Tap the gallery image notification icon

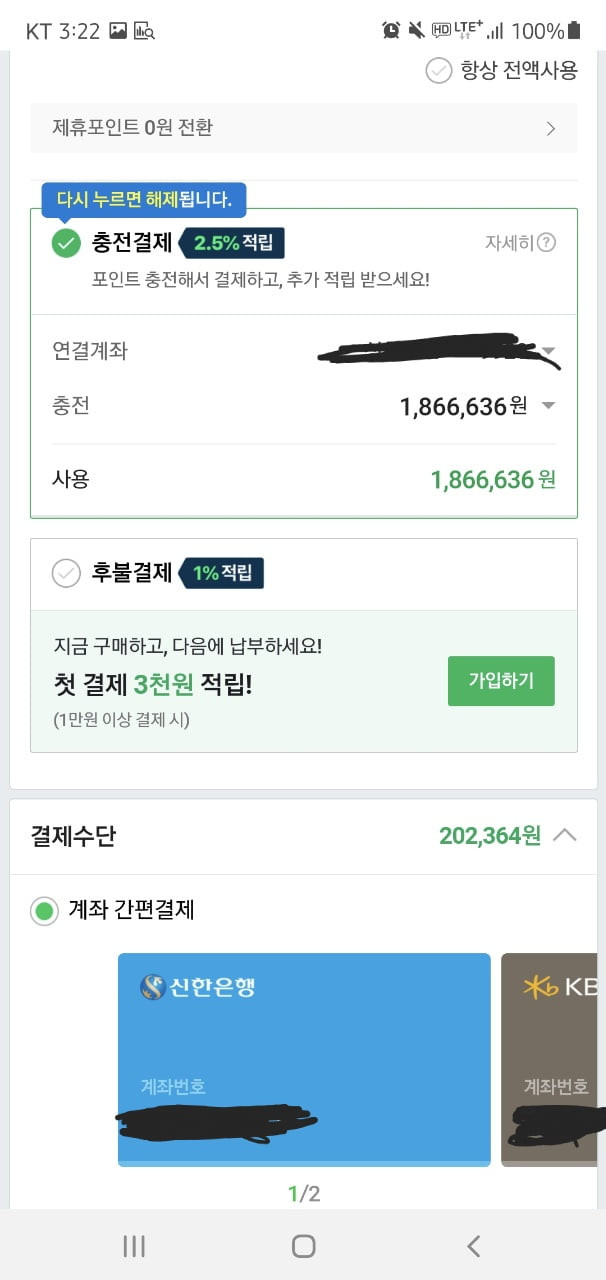(118, 31)
